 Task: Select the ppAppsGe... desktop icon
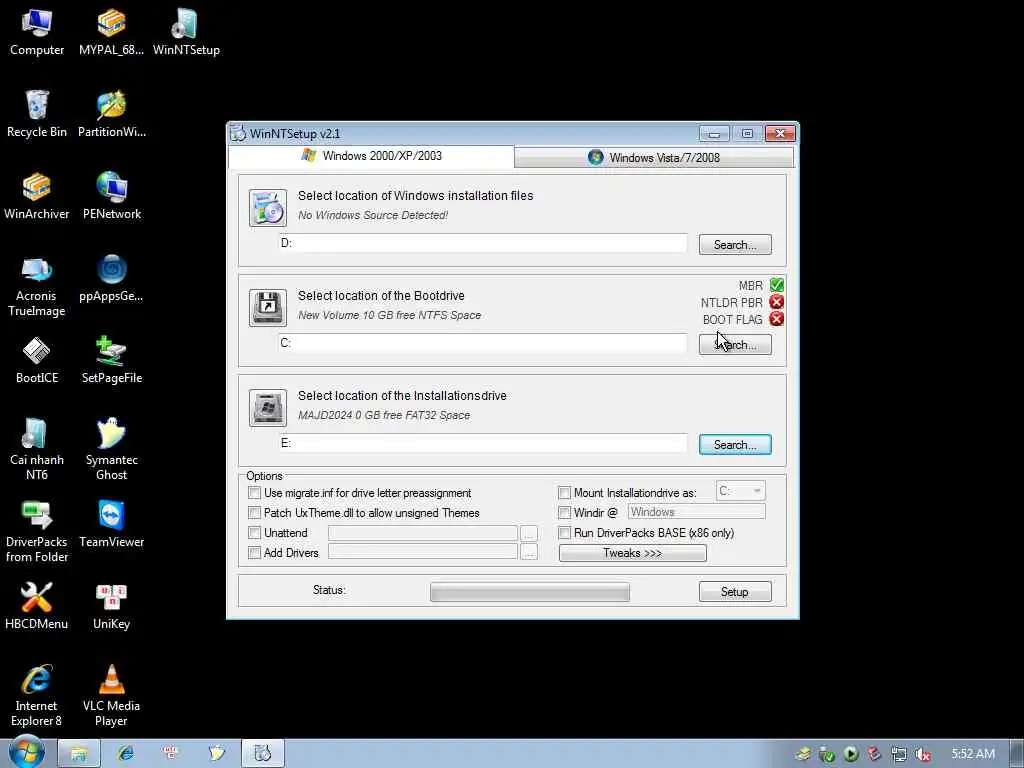[111, 279]
